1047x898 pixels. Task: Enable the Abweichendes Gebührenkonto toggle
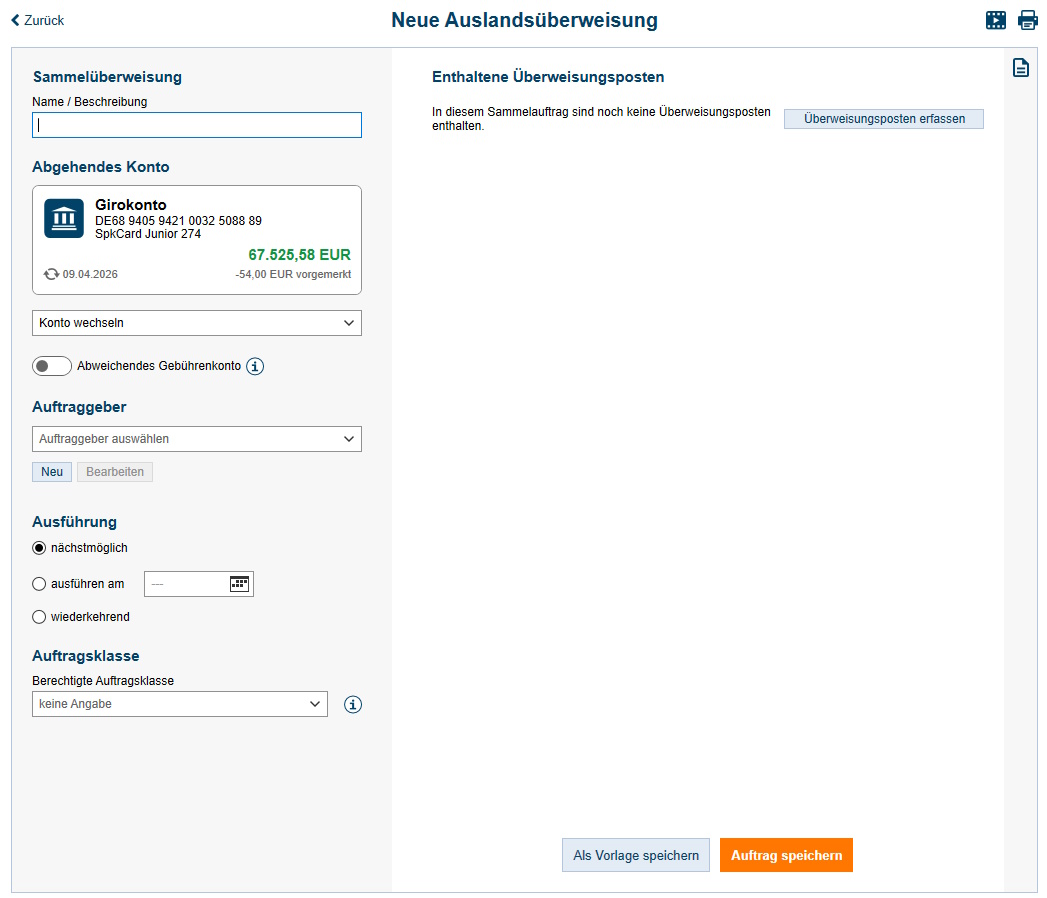coord(52,366)
